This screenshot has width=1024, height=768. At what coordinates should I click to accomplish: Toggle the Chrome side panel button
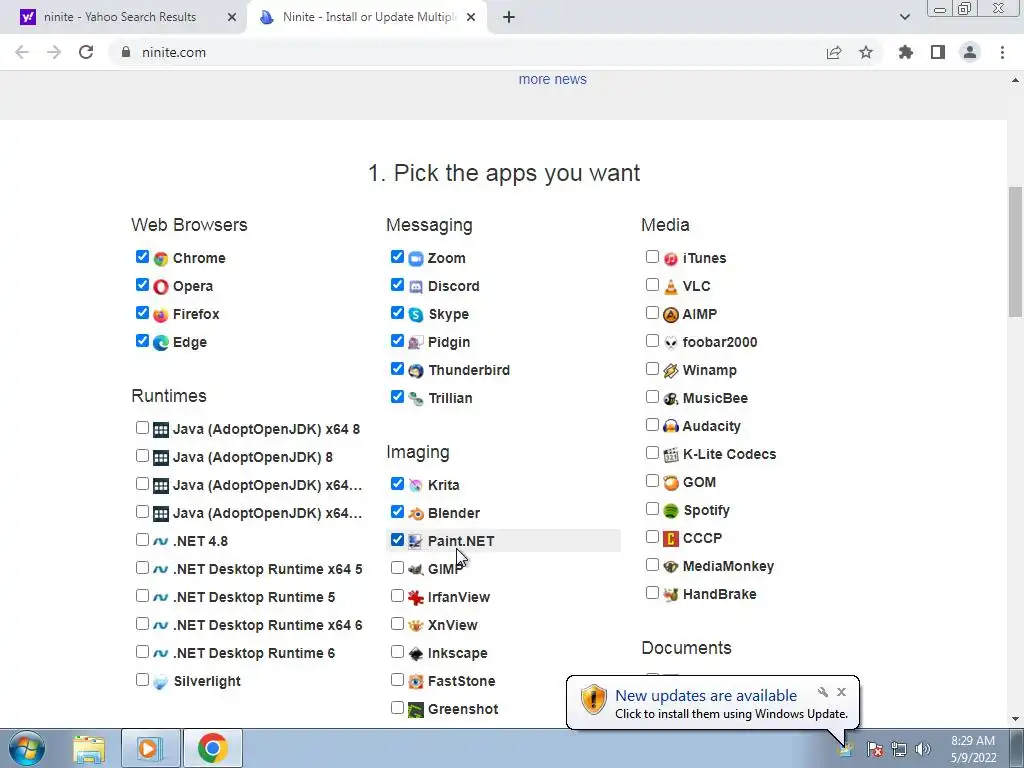pyautogui.click(x=938, y=52)
